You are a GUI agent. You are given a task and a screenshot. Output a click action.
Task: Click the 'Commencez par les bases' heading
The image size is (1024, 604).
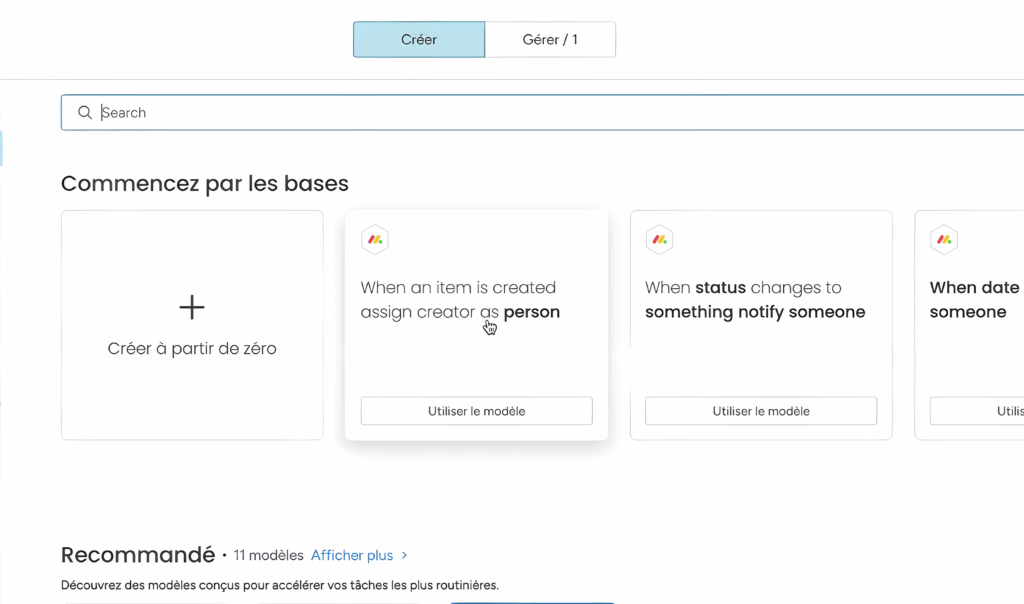pos(205,183)
